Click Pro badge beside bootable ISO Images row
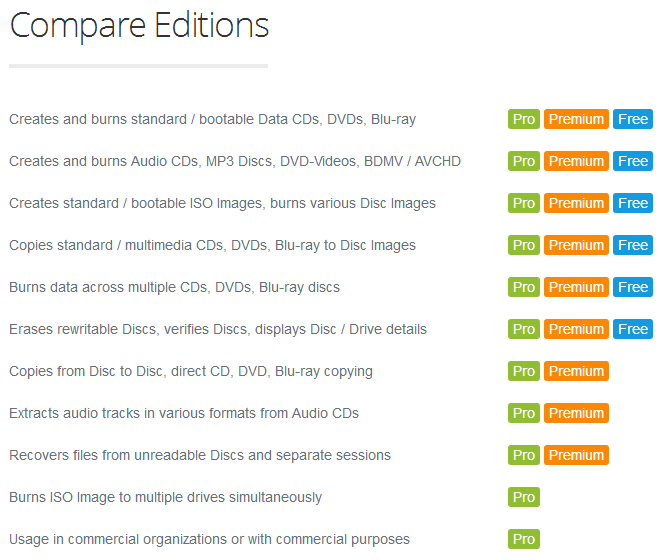 tap(524, 203)
